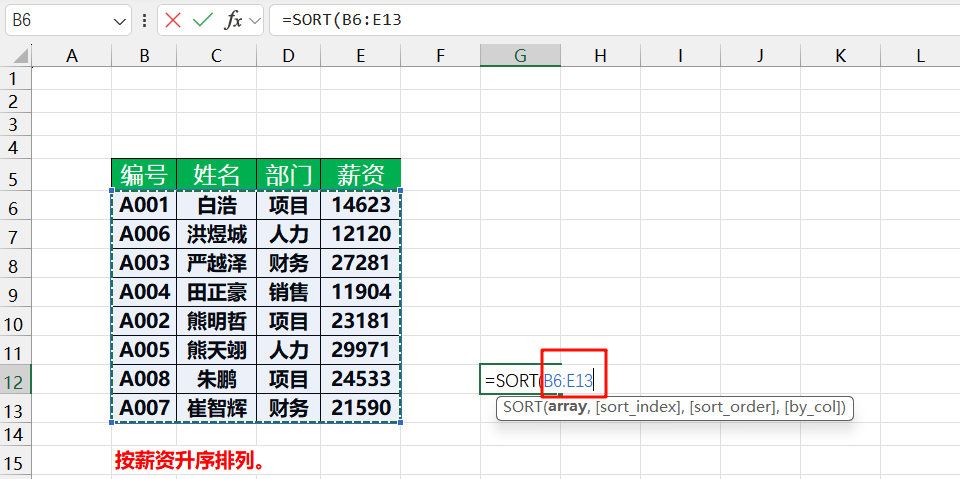Image resolution: width=960 pixels, height=479 pixels.
Task: Confirm the formula with the checkmark icon
Action: click(202, 20)
